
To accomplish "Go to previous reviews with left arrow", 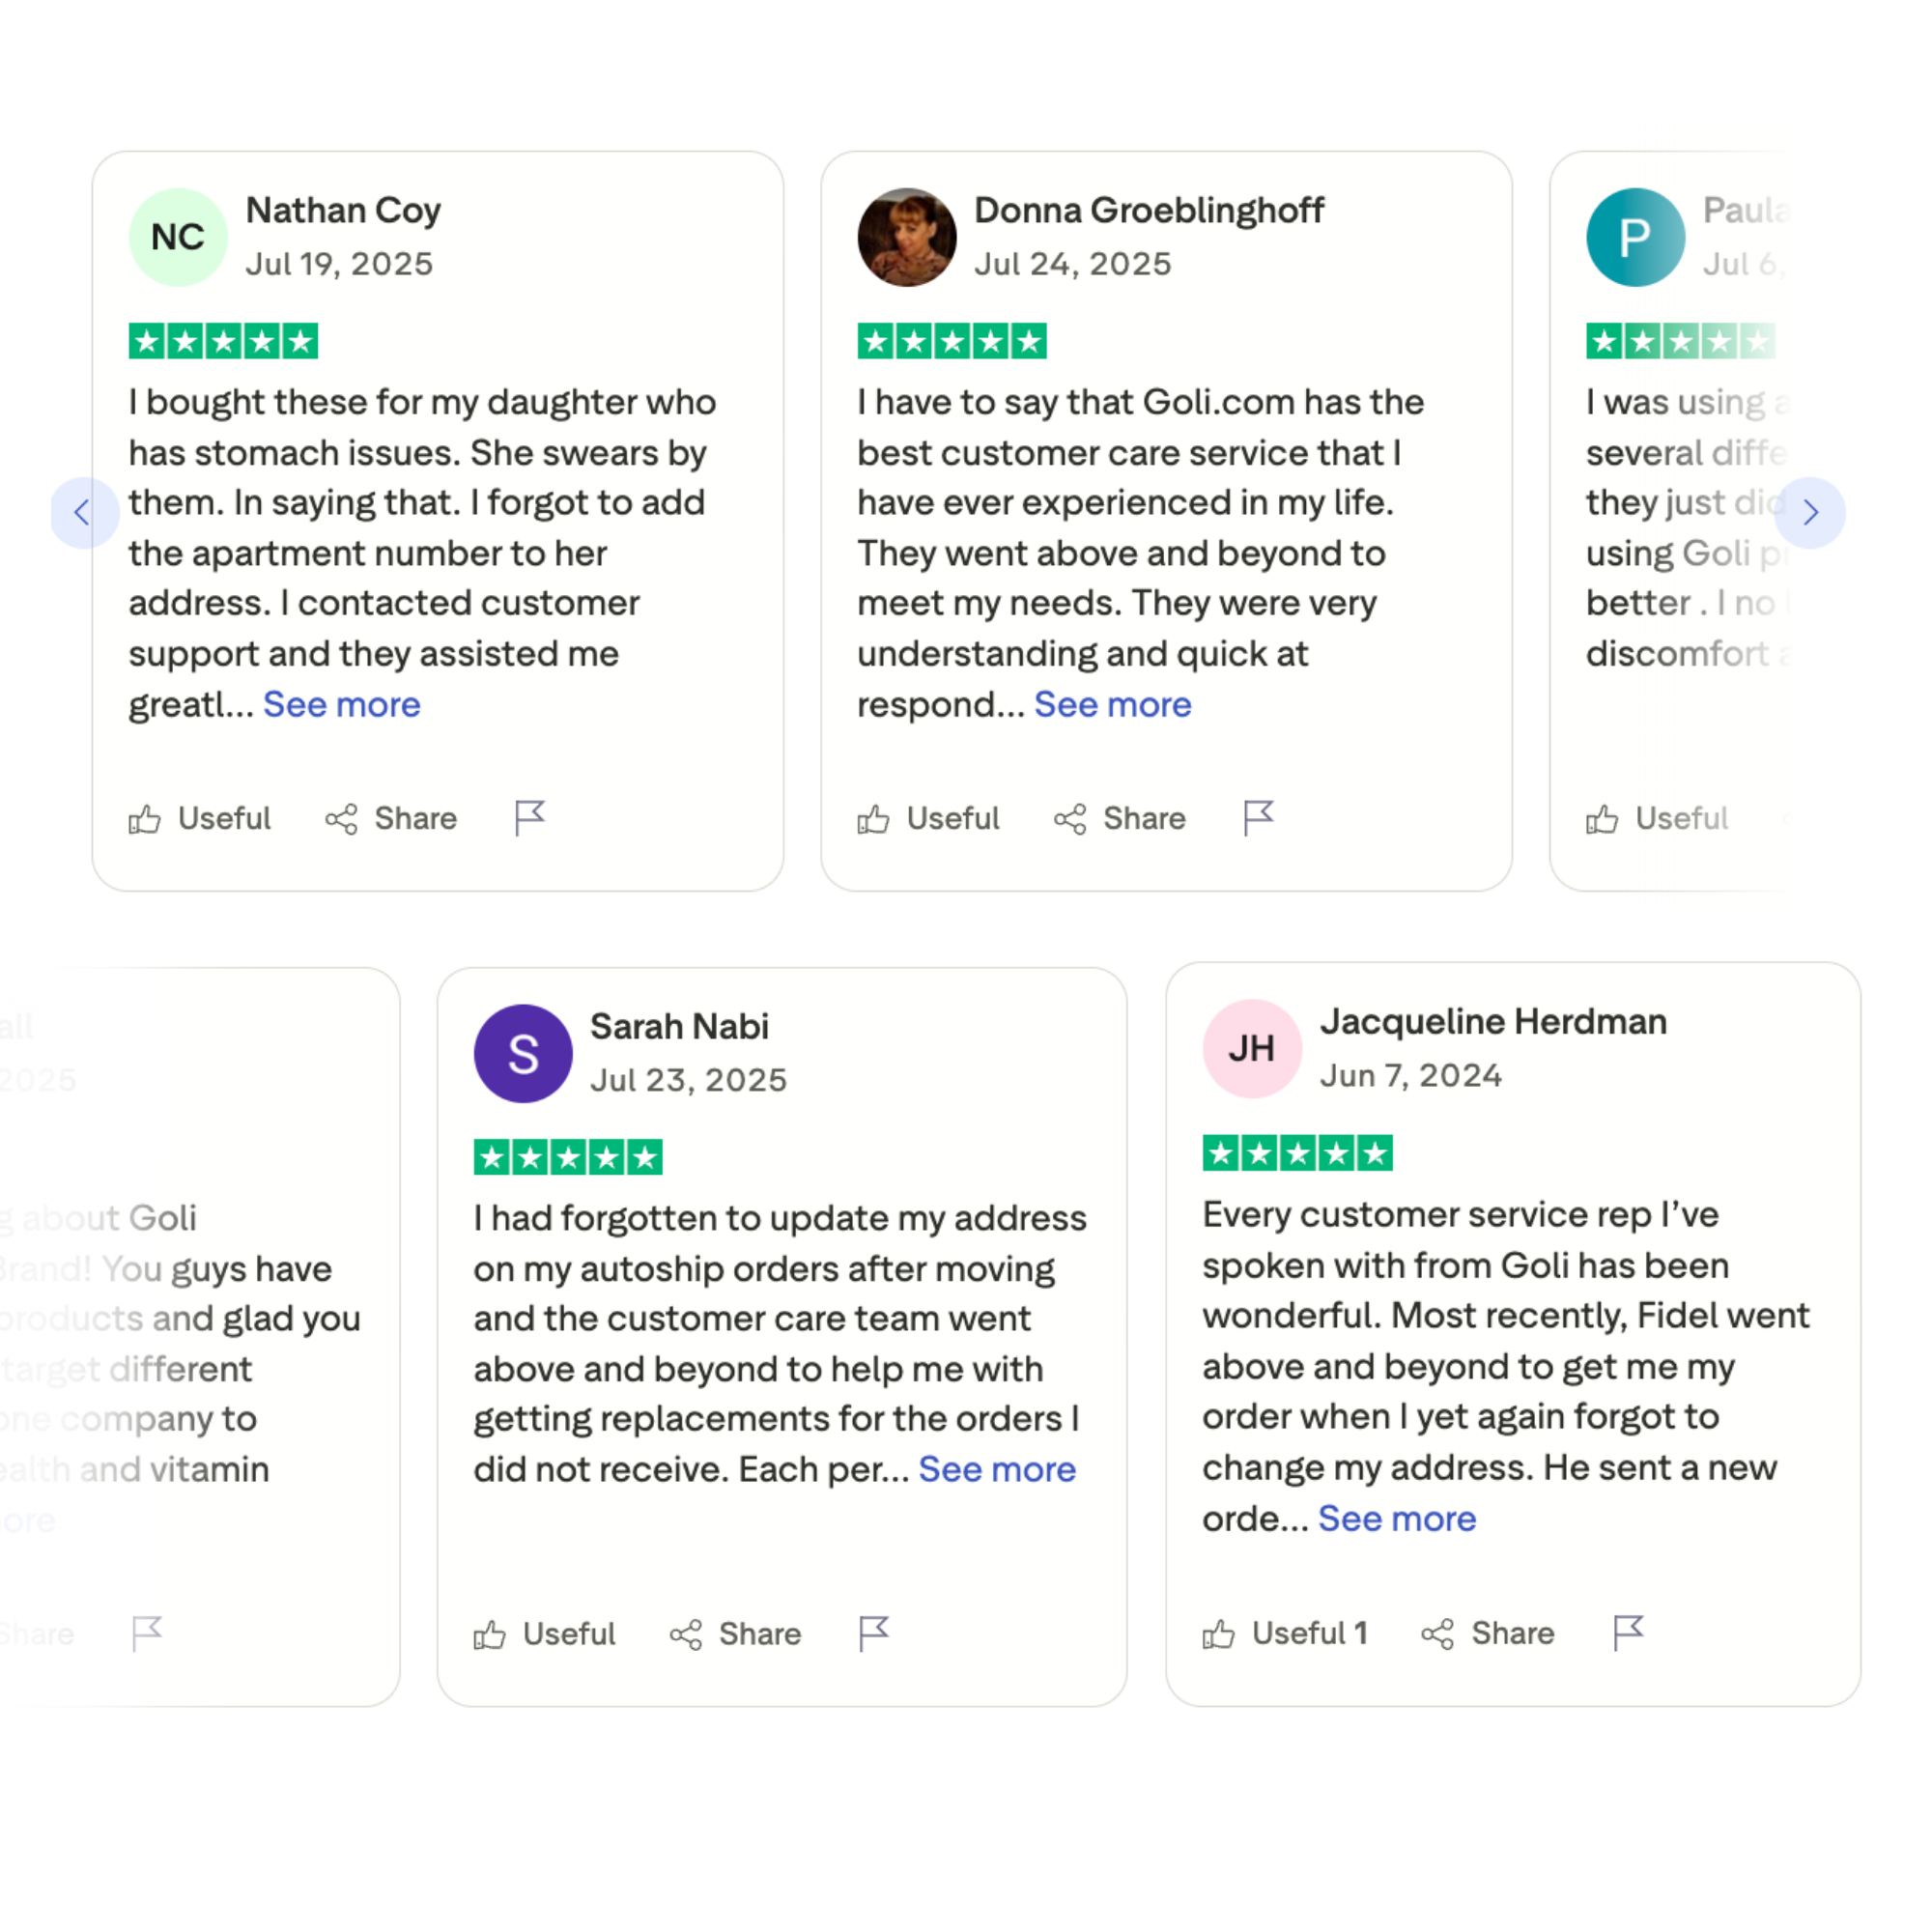I will (83, 513).
